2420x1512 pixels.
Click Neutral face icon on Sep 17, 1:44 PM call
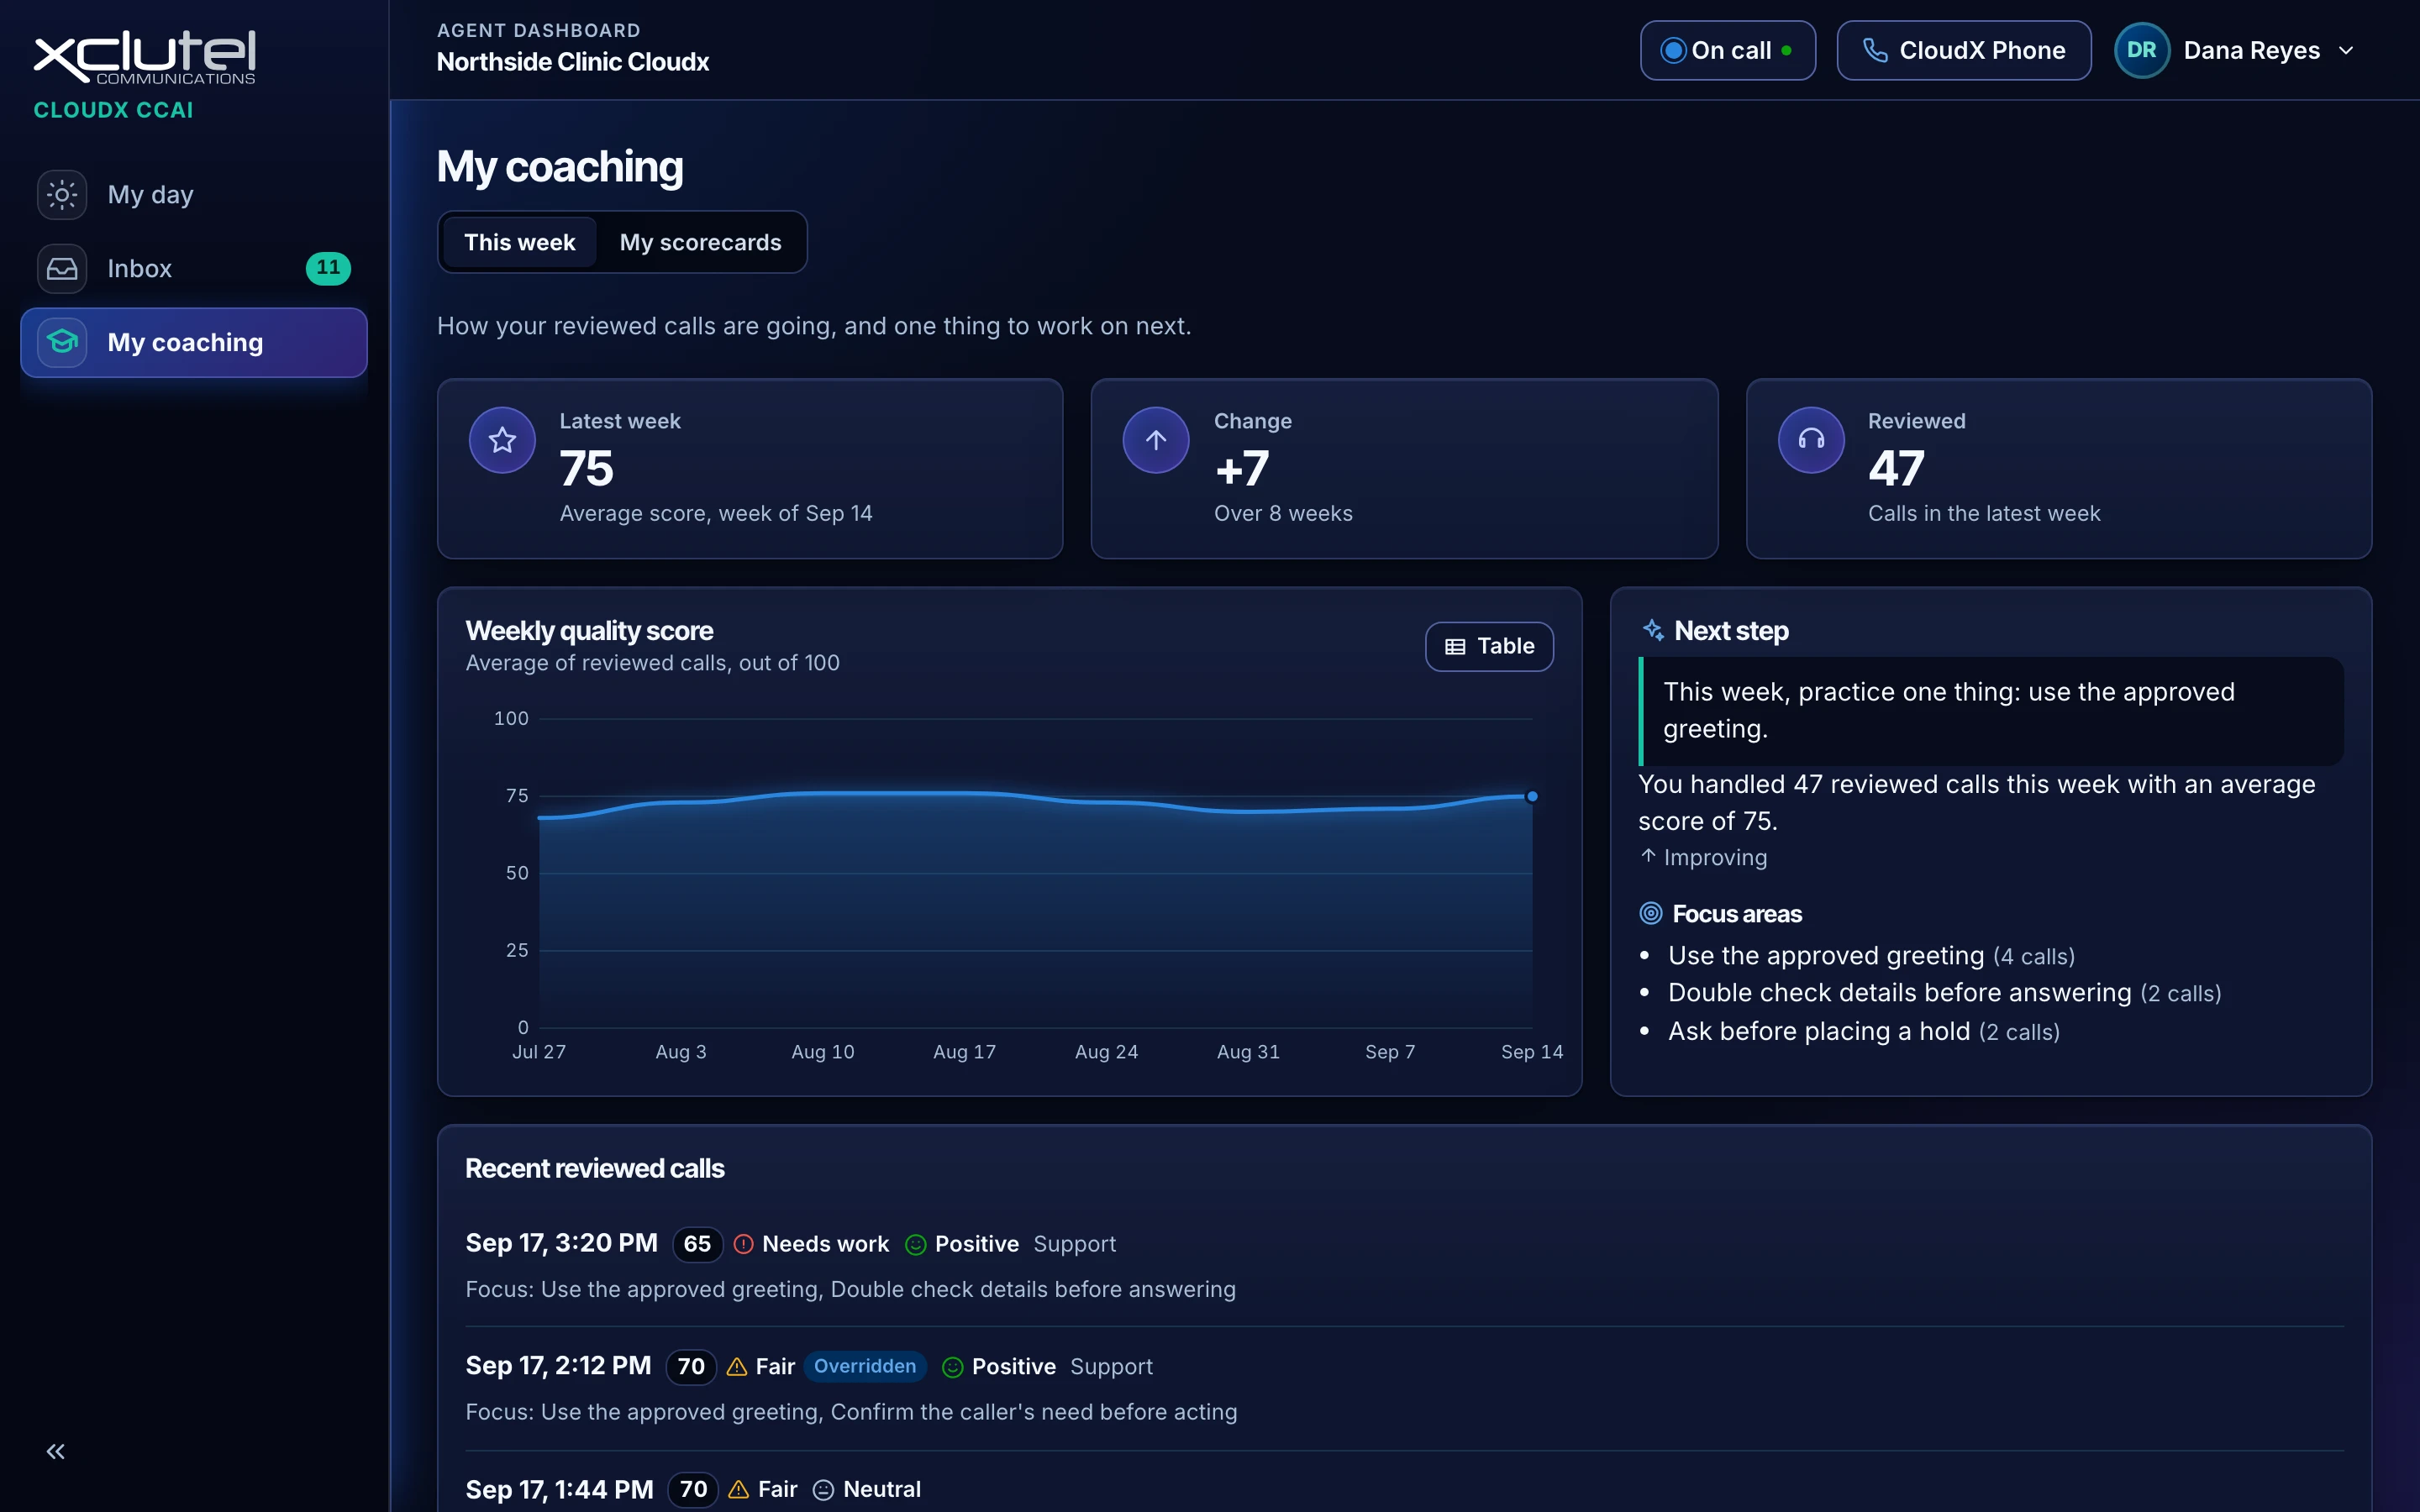coord(823,1490)
